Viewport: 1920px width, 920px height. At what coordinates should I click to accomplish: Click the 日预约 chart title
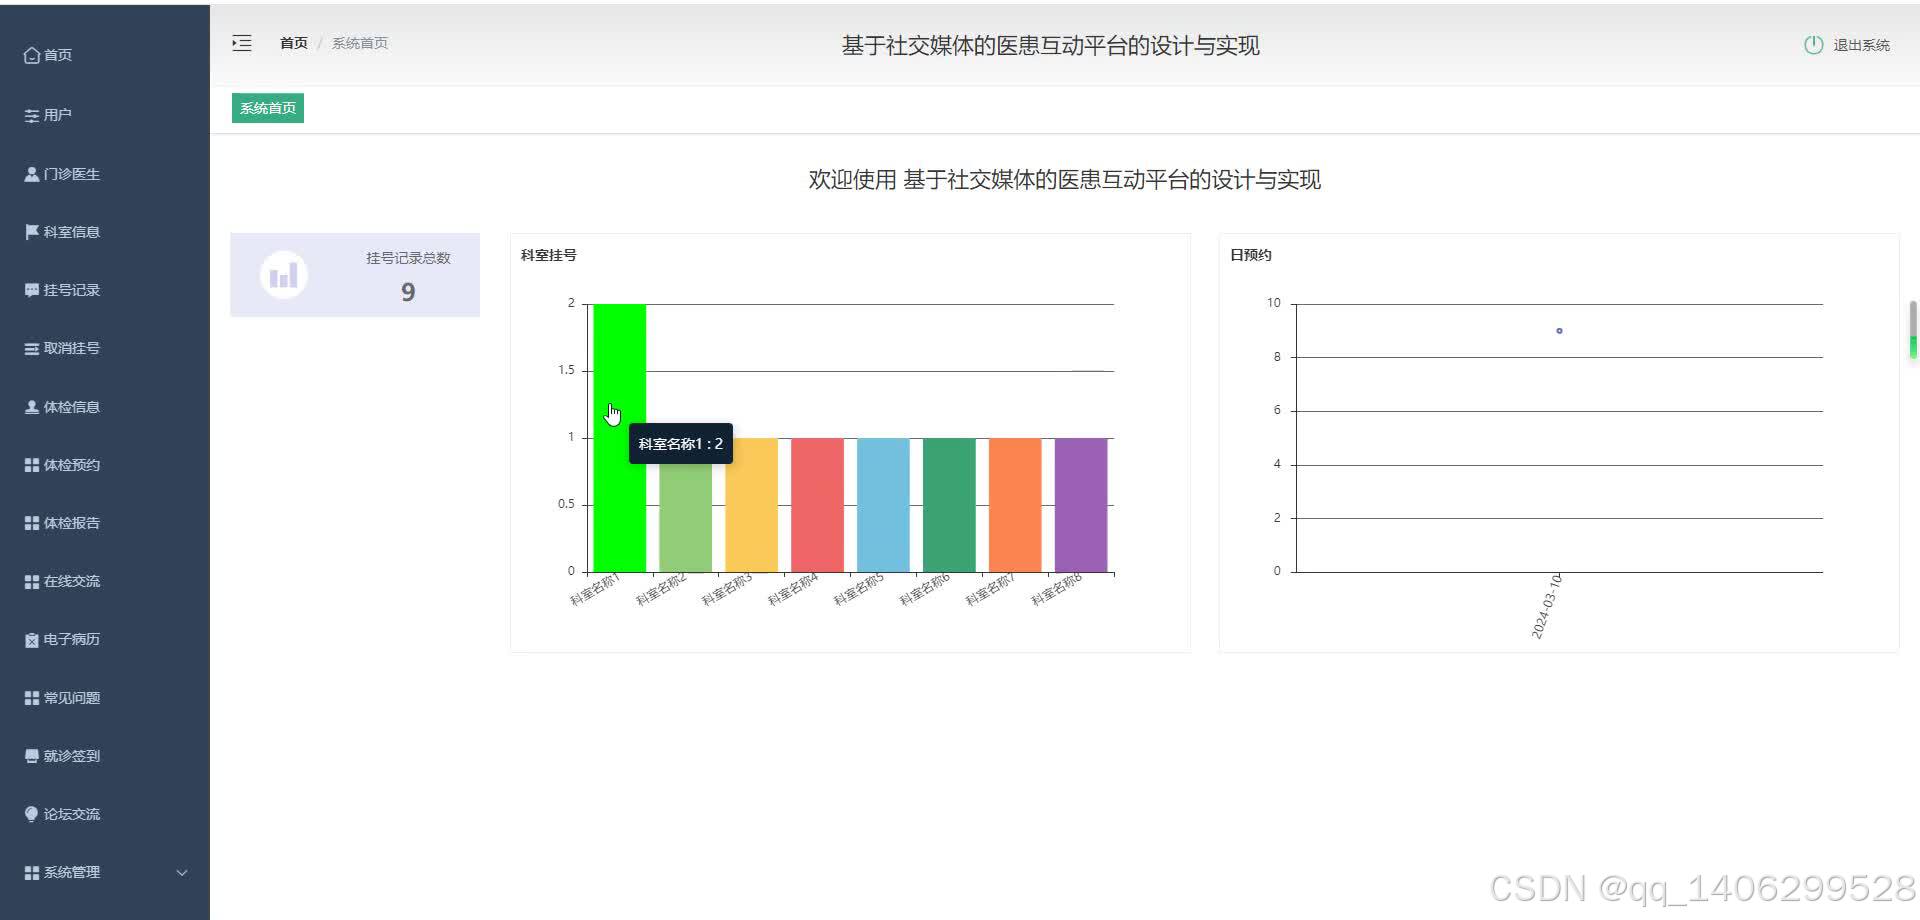[1250, 255]
